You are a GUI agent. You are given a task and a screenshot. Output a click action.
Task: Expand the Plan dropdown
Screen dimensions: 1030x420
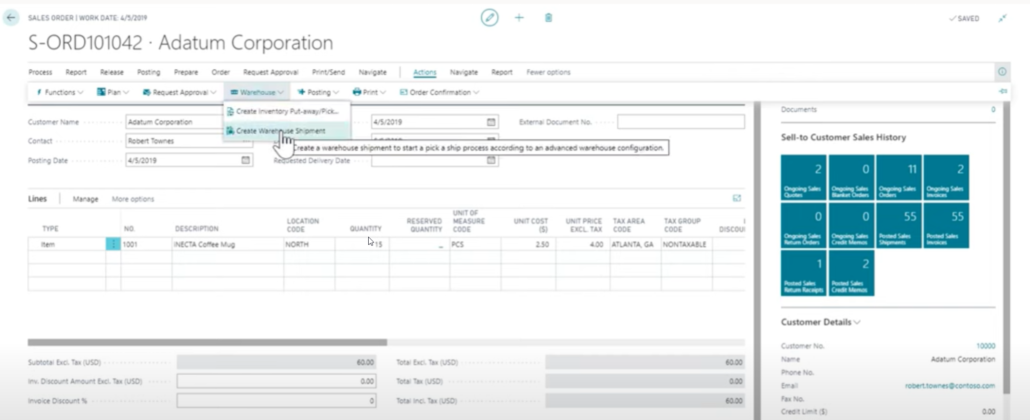(x=113, y=92)
